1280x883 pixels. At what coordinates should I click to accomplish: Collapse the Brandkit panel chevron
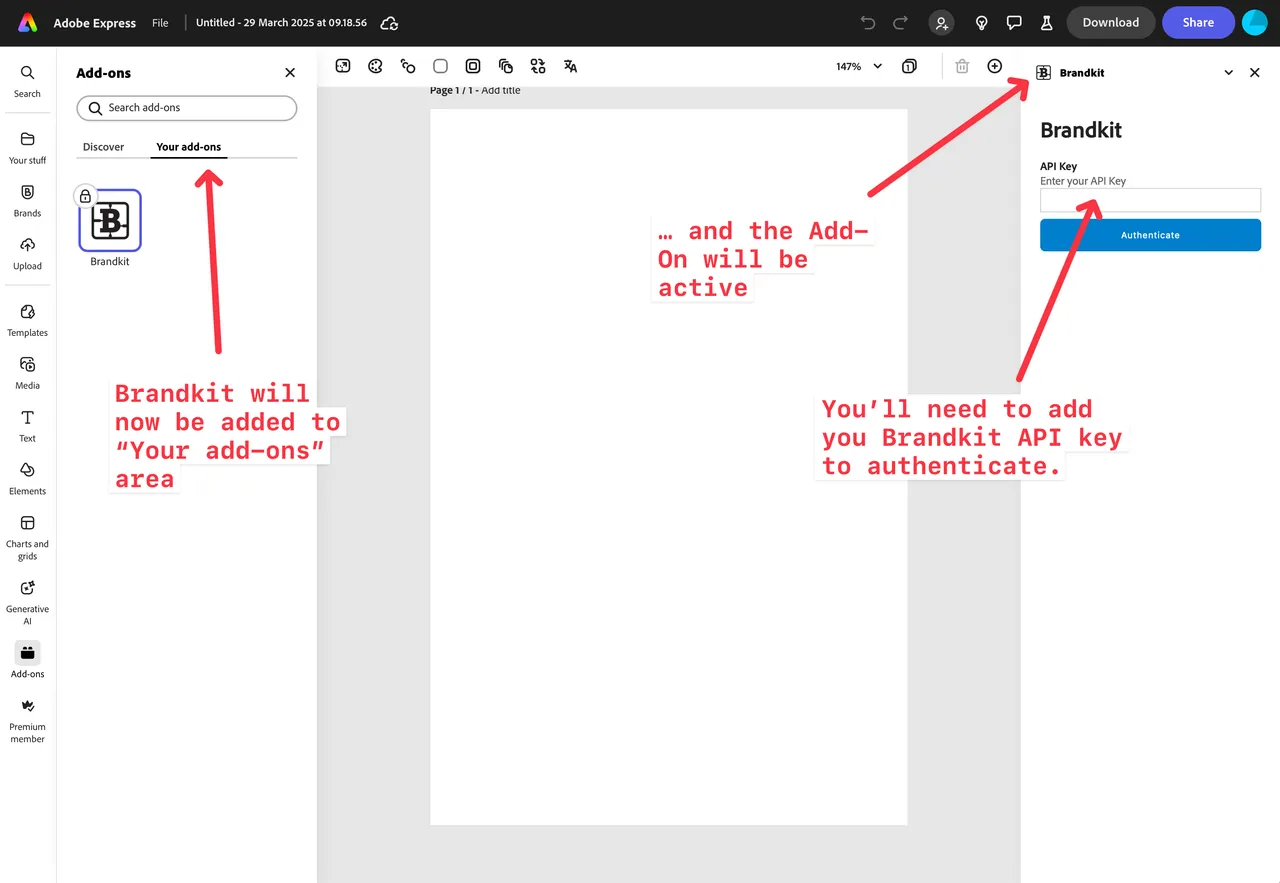tap(1229, 73)
